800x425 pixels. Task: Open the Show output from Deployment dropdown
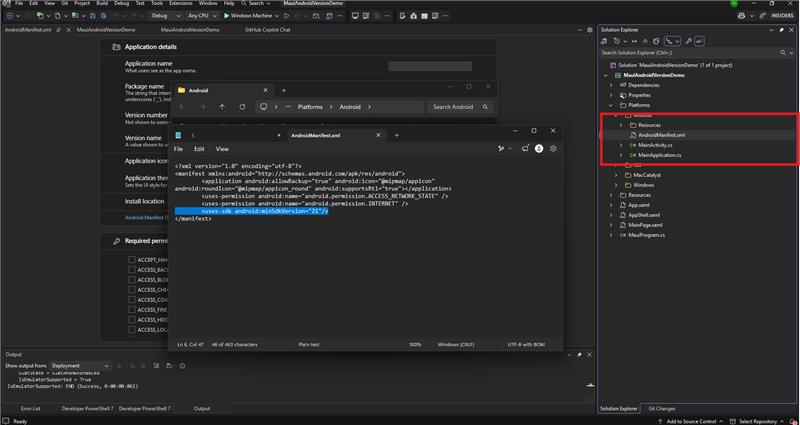80,366
